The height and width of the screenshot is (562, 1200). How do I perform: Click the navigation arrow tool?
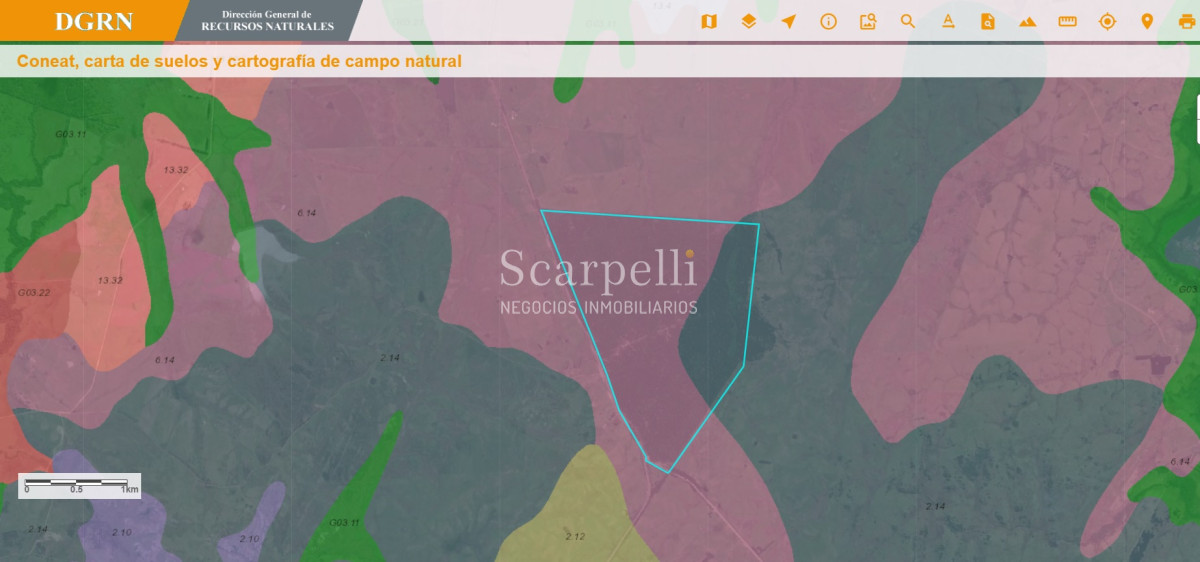[789, 21]
